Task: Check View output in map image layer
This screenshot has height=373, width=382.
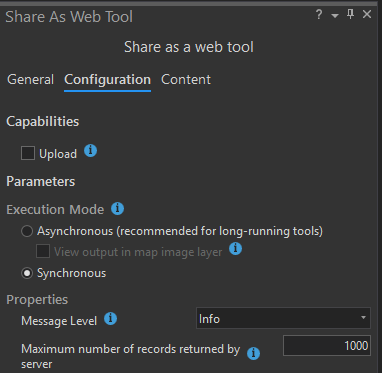Action: pyautogui.click(x=43, y=252)
